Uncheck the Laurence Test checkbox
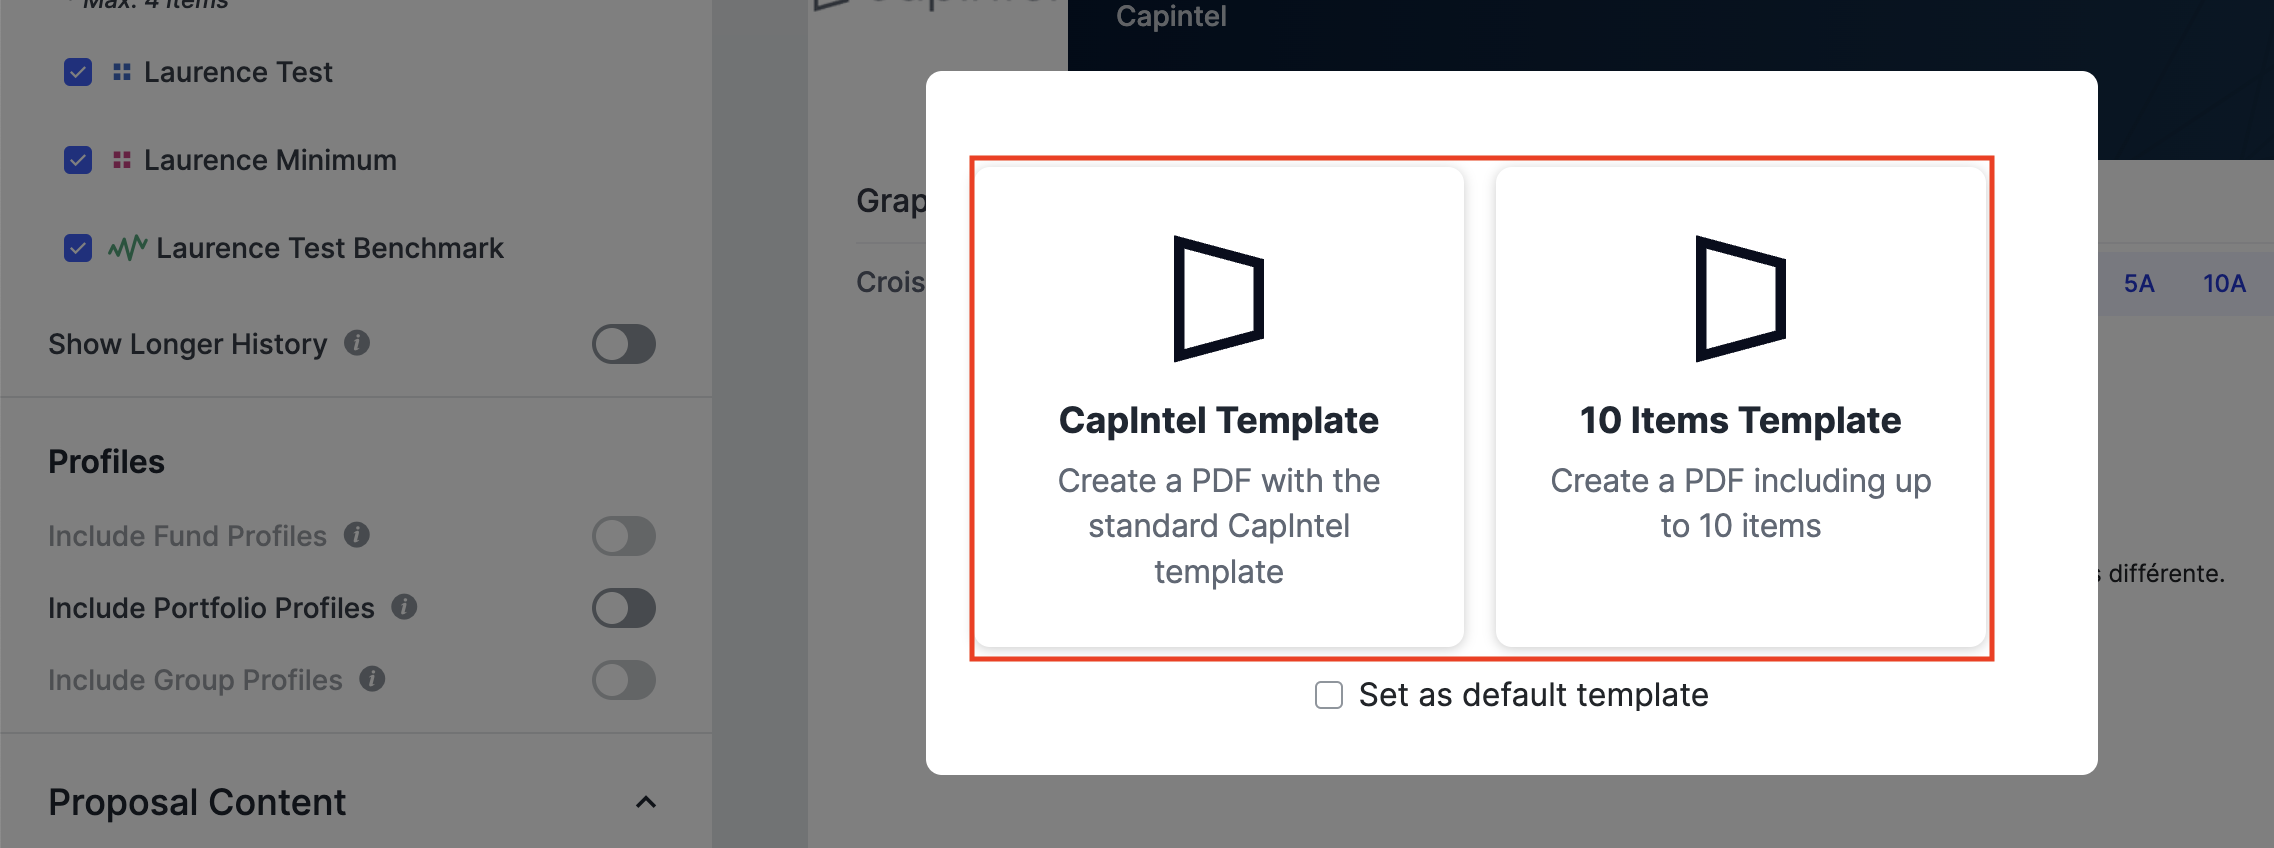 [78, 72]
